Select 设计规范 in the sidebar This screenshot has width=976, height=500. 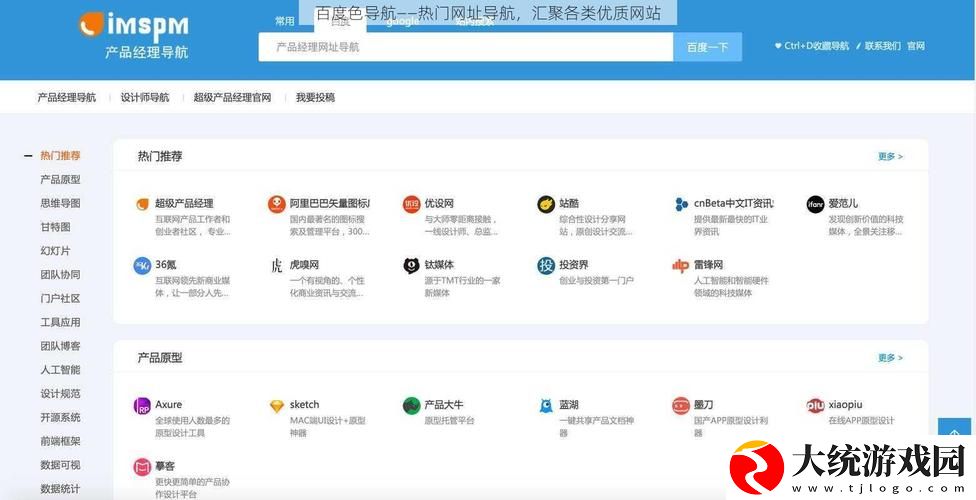click(60, 394)
